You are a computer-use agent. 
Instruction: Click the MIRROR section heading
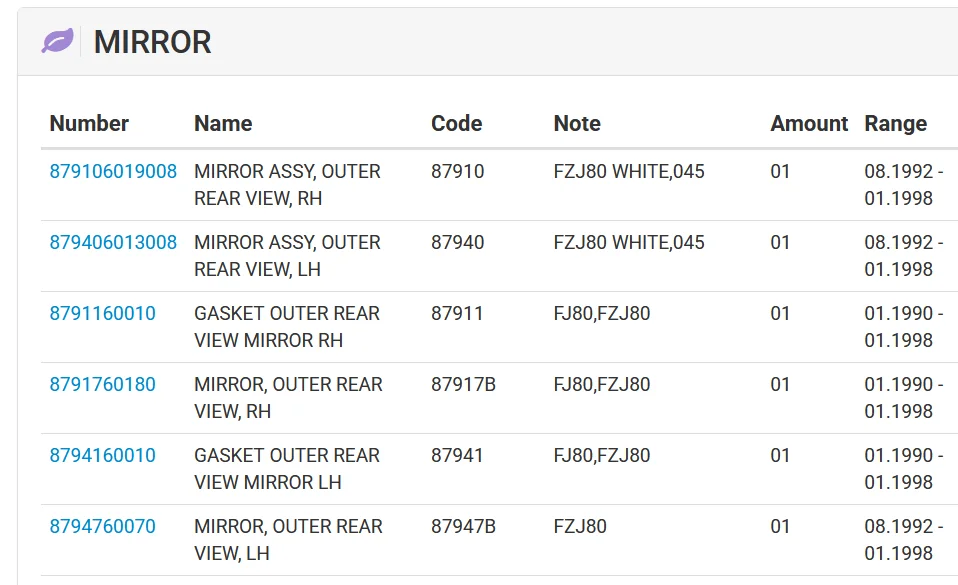[152, 42]
